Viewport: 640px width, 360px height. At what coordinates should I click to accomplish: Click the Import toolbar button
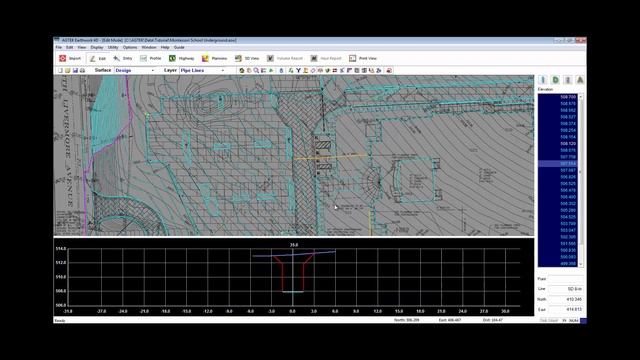pos(70,58)
